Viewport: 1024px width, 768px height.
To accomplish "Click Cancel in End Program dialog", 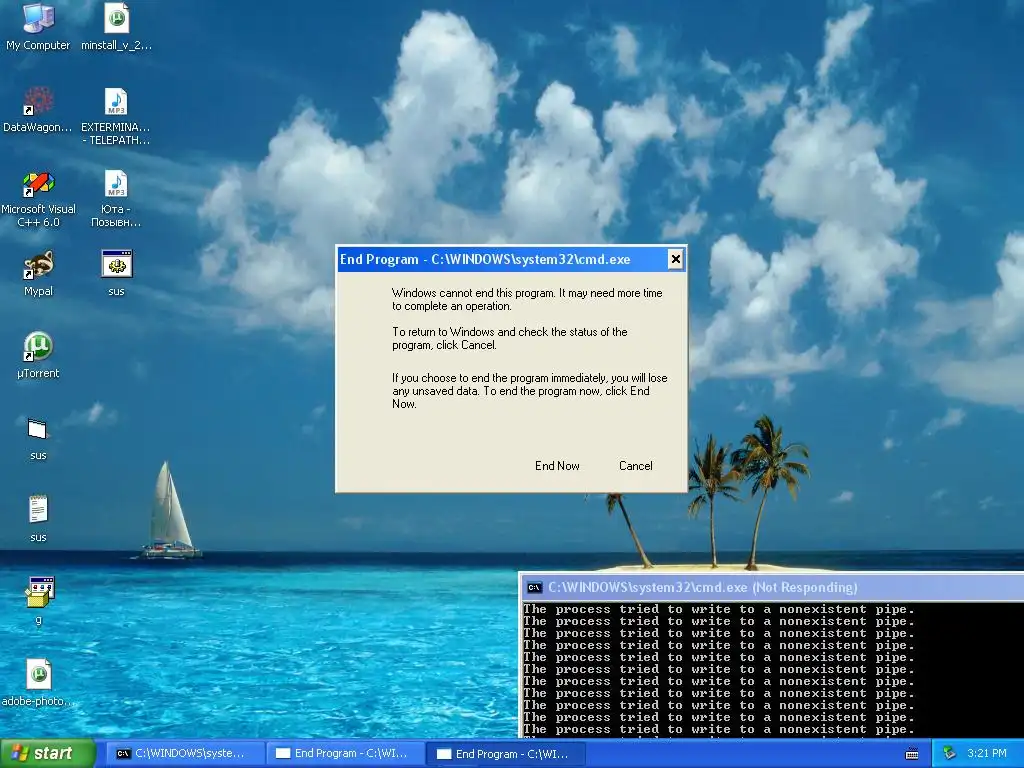I will point(635,466).
